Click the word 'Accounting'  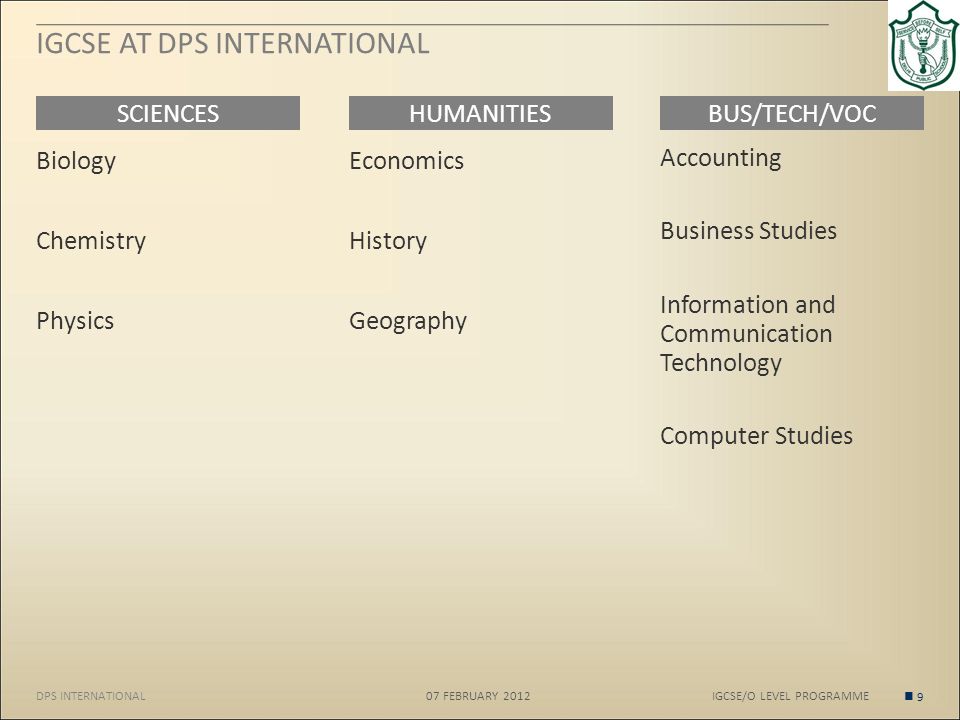721,158
